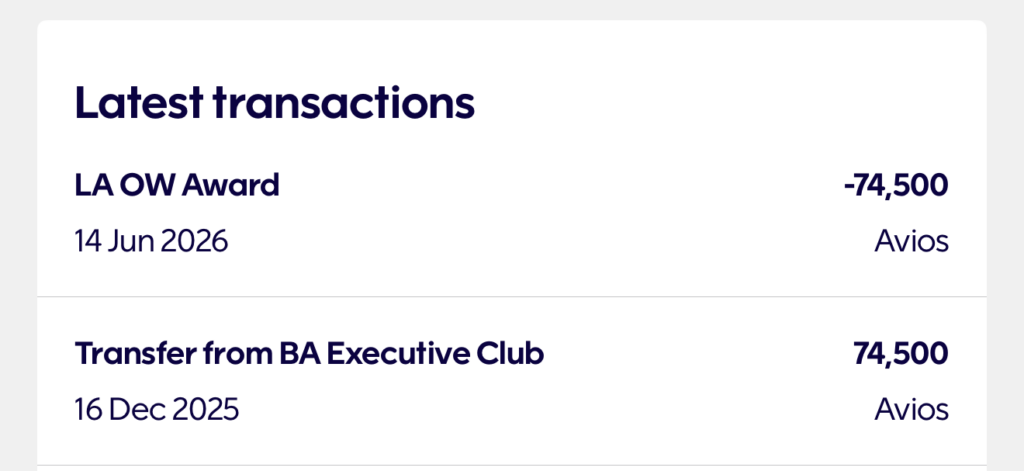Select the positive 74,500 amount

[x=900, y=353]
